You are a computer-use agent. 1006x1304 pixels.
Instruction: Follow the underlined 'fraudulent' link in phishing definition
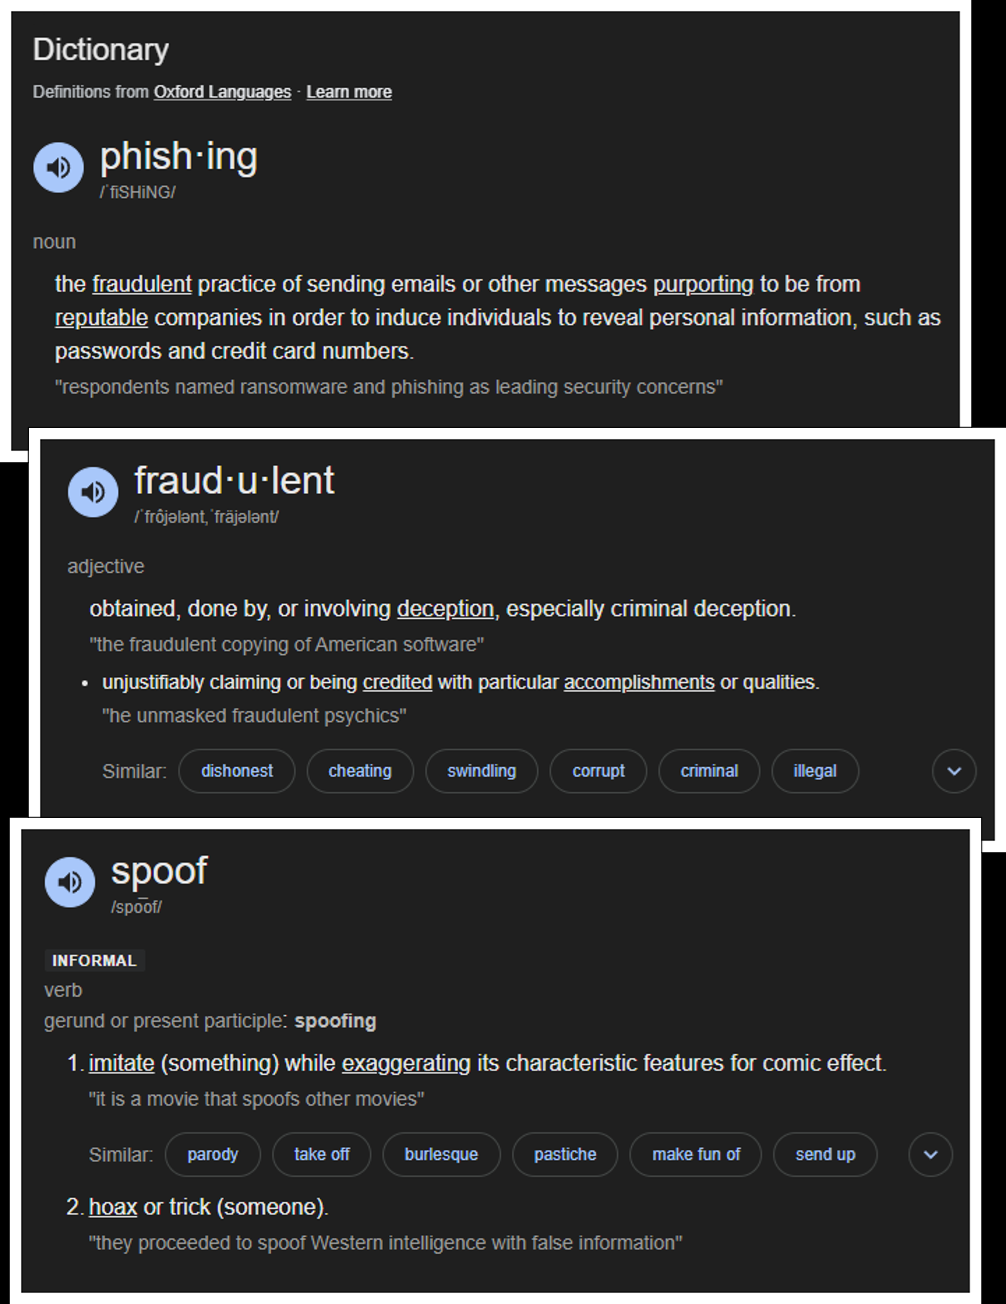(142, 284)
